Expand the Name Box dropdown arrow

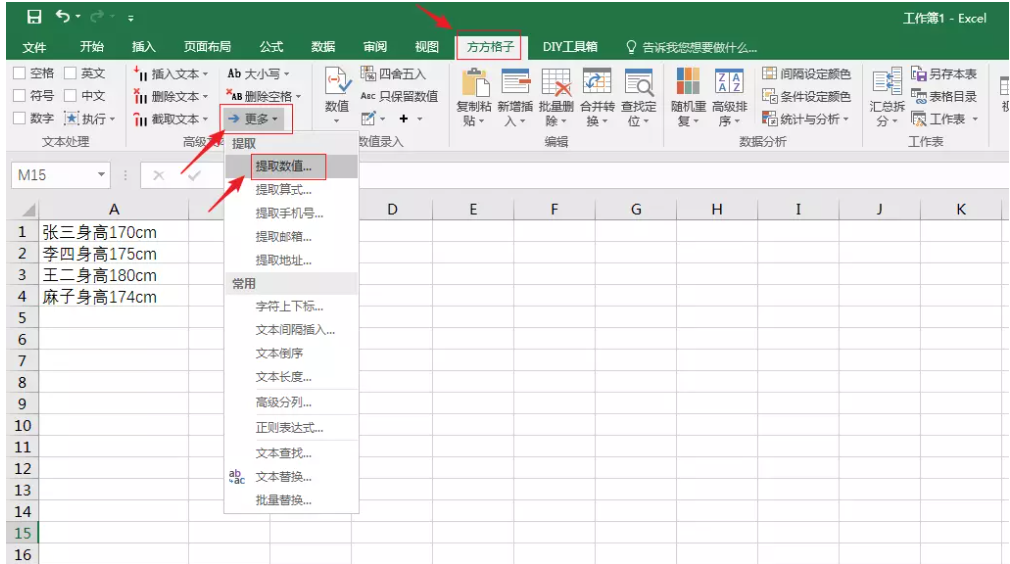(101, 176)
